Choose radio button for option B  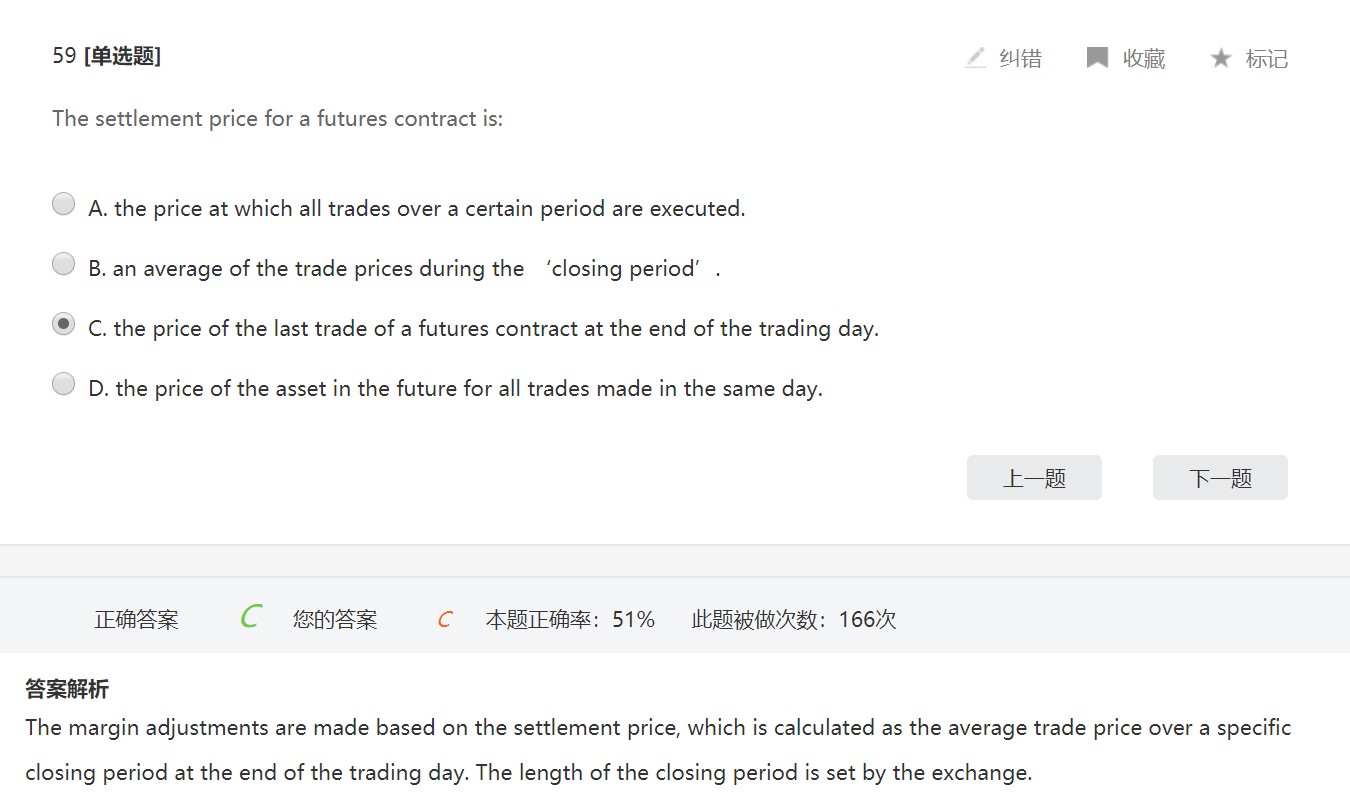63,264
